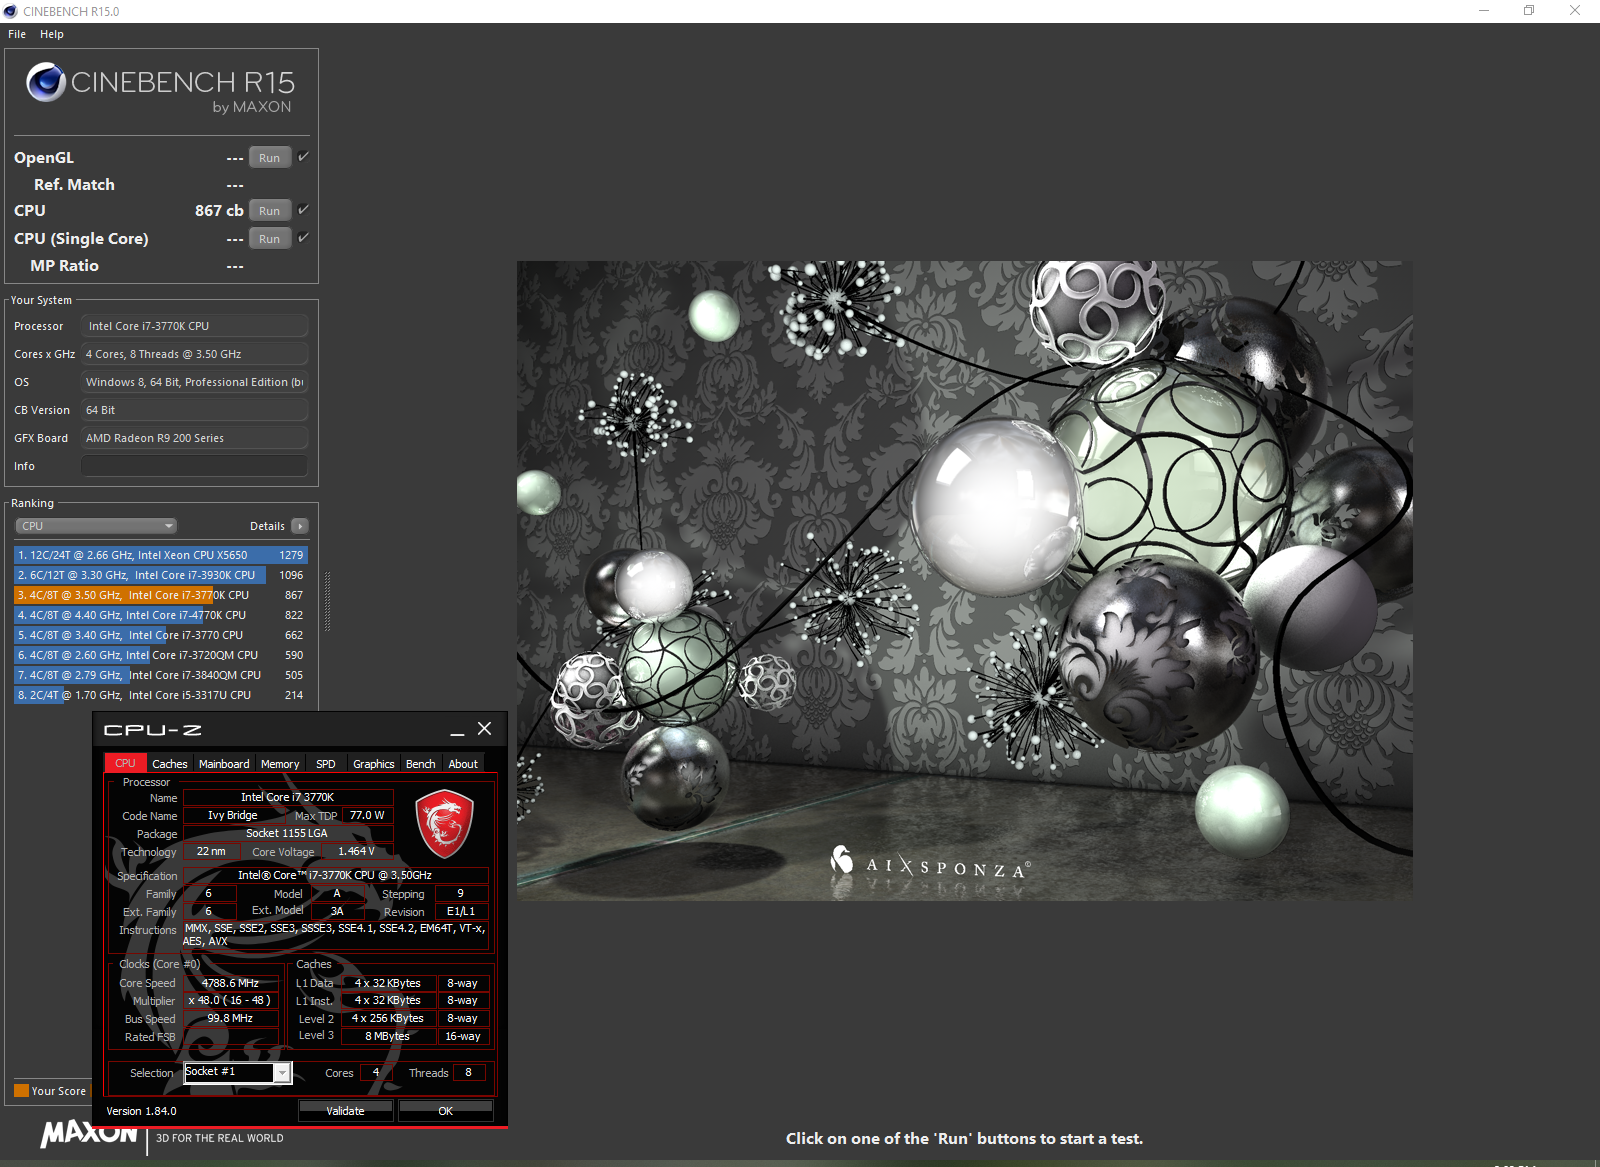Select ranking row 7 Intel Core i7-3840QM
Screen dimensions: 1600x1167
[x=161, y=675]
